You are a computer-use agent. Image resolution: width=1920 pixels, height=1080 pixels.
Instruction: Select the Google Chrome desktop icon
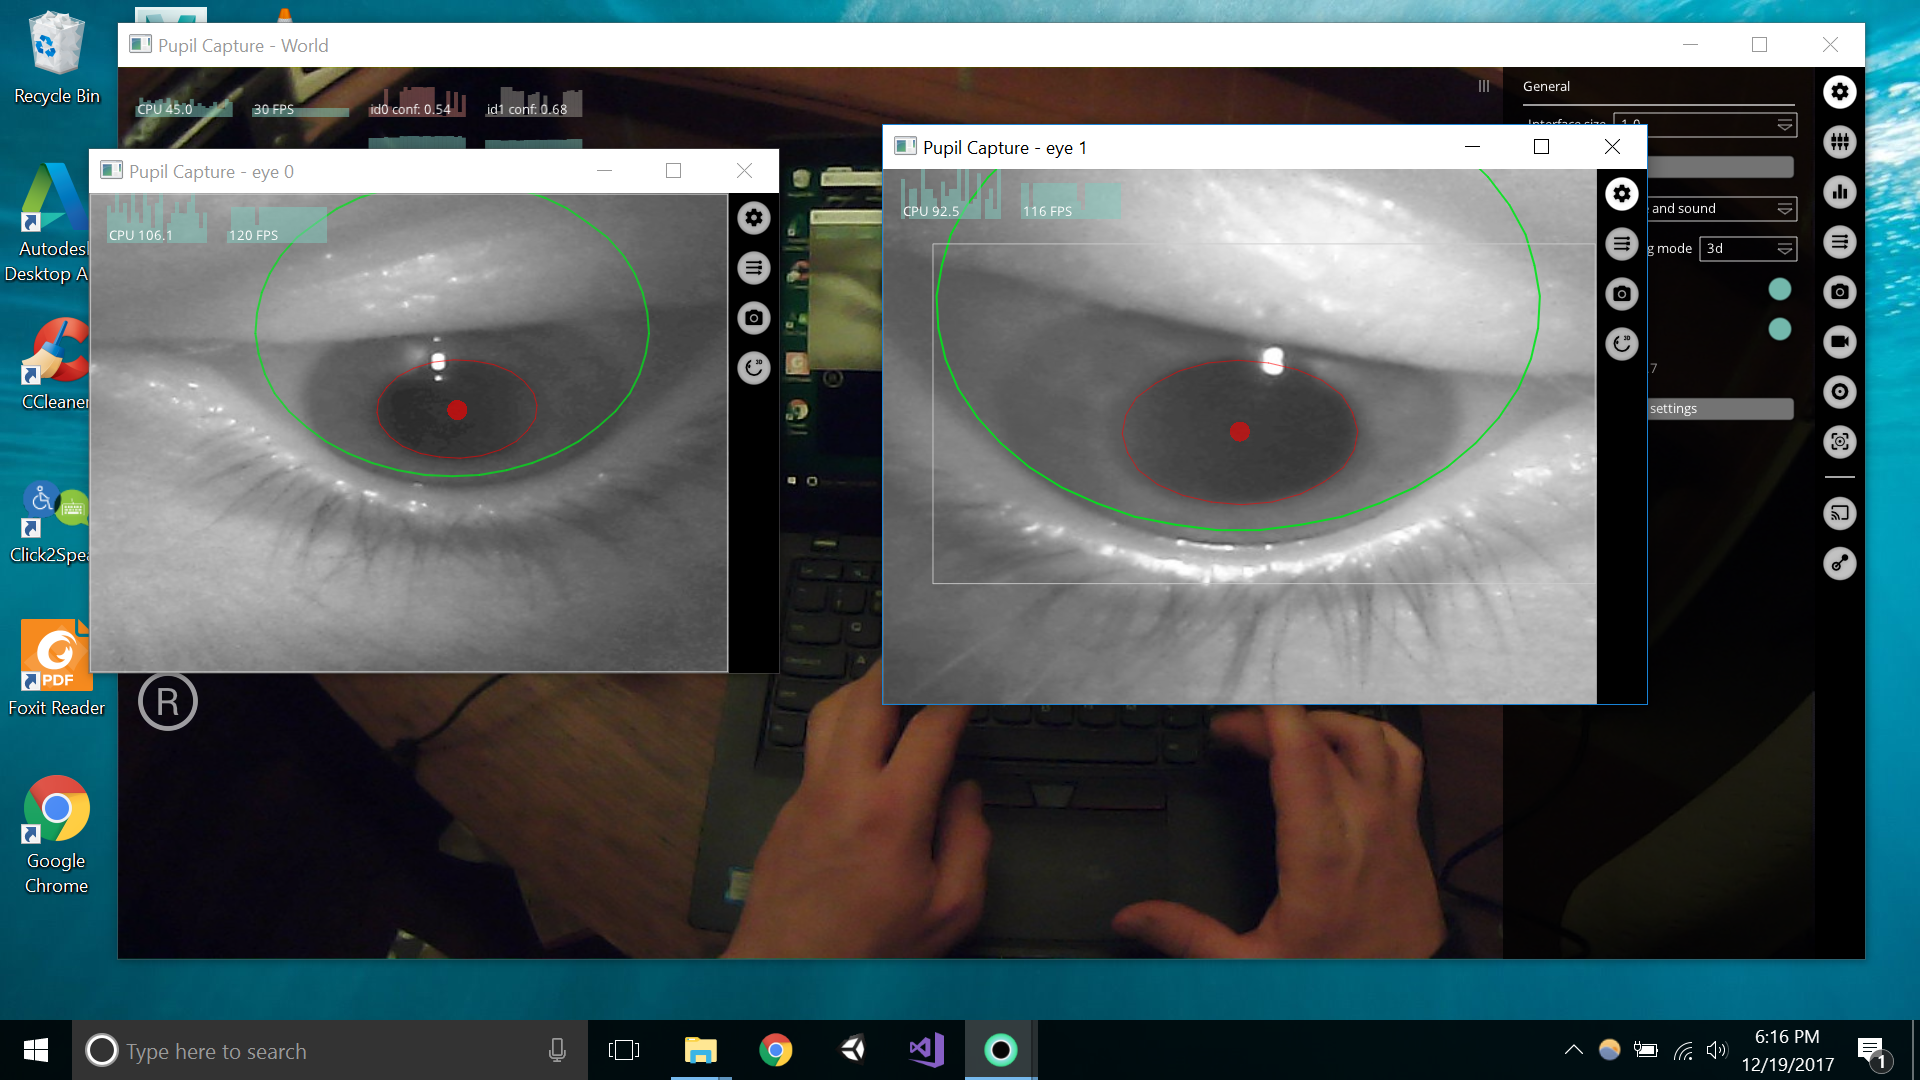coord(57,835)
